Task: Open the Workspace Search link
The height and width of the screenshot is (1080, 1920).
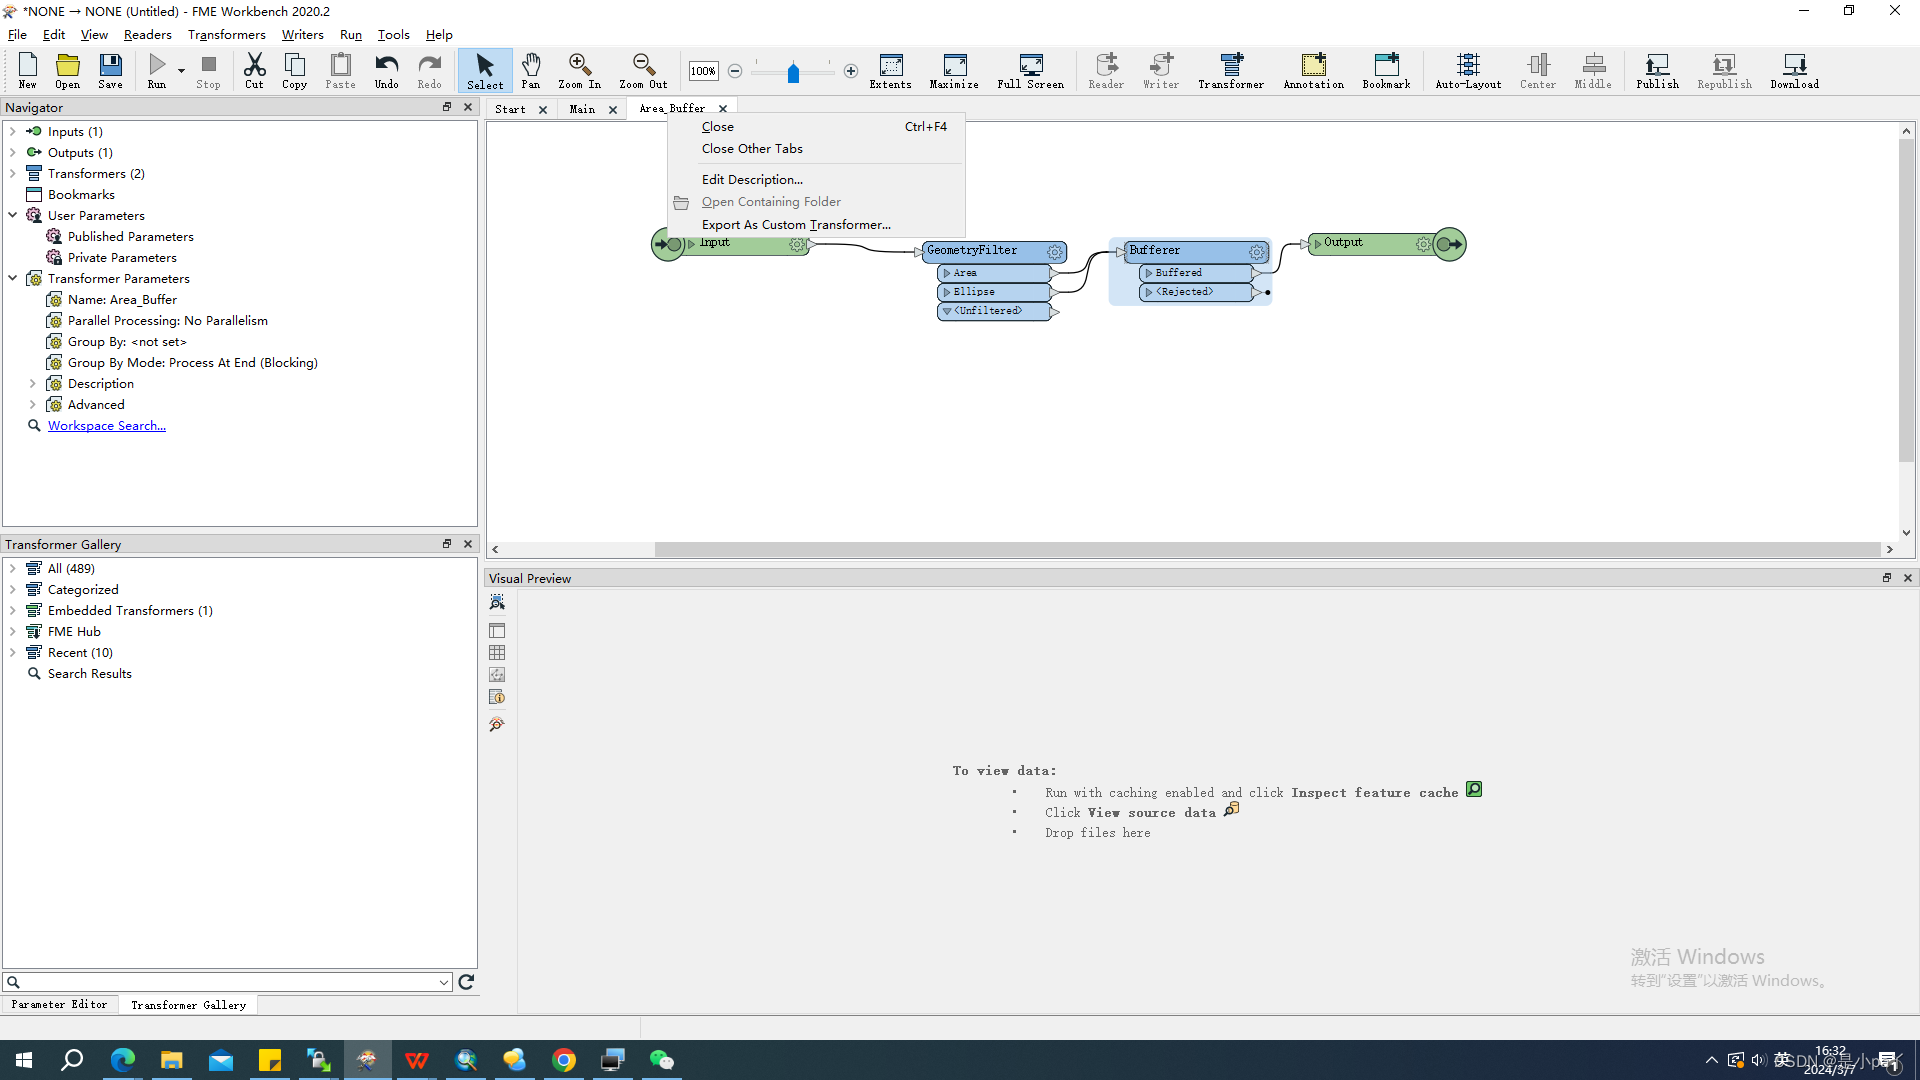Action: click(x=107, y=426)
